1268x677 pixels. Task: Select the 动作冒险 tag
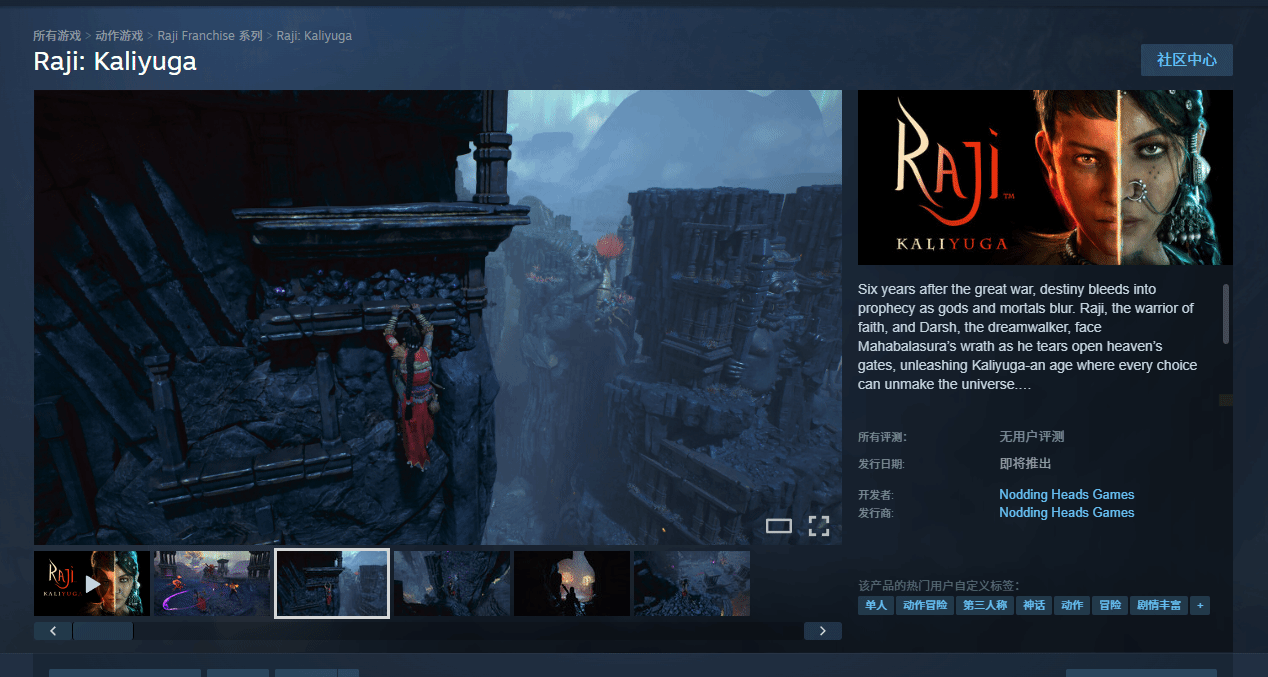924,605
